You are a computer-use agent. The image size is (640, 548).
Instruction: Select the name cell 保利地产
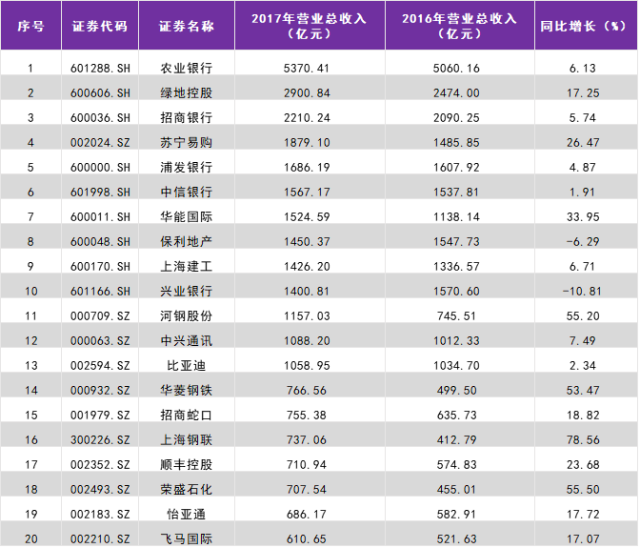click(187, 242)
